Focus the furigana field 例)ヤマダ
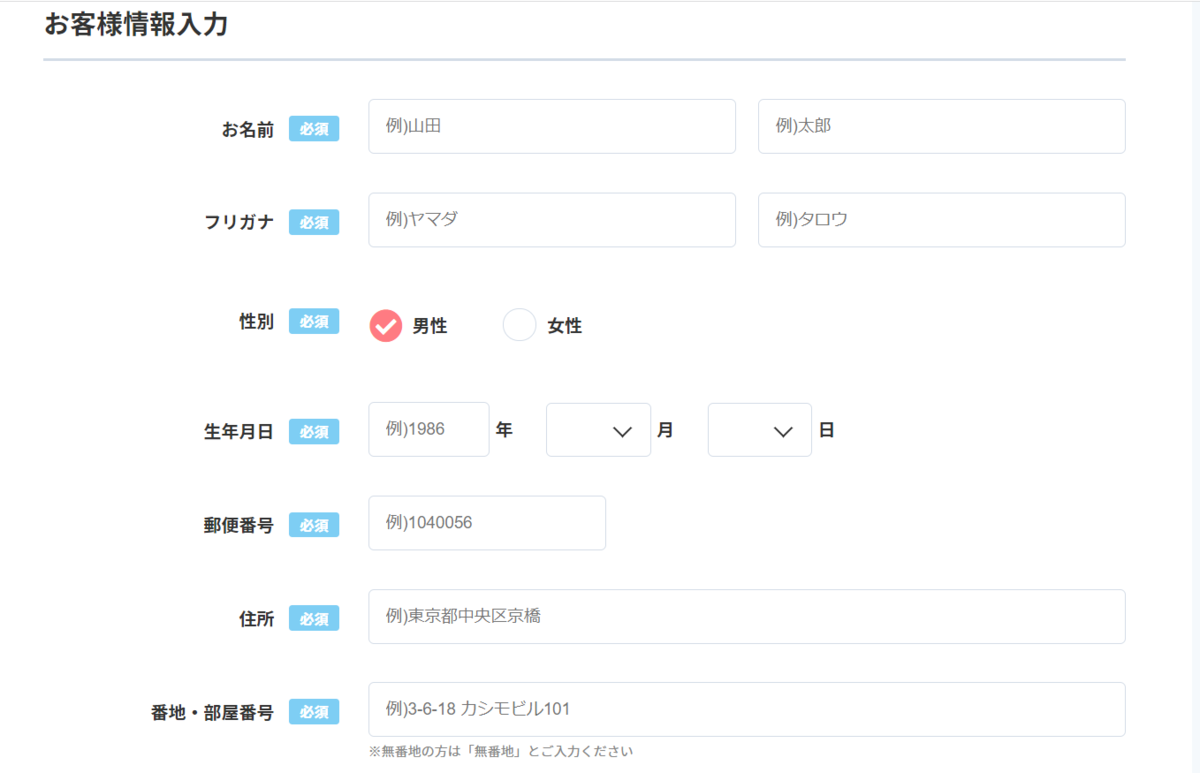This screenshot has height=773, width=1200. tap(552, 220)
